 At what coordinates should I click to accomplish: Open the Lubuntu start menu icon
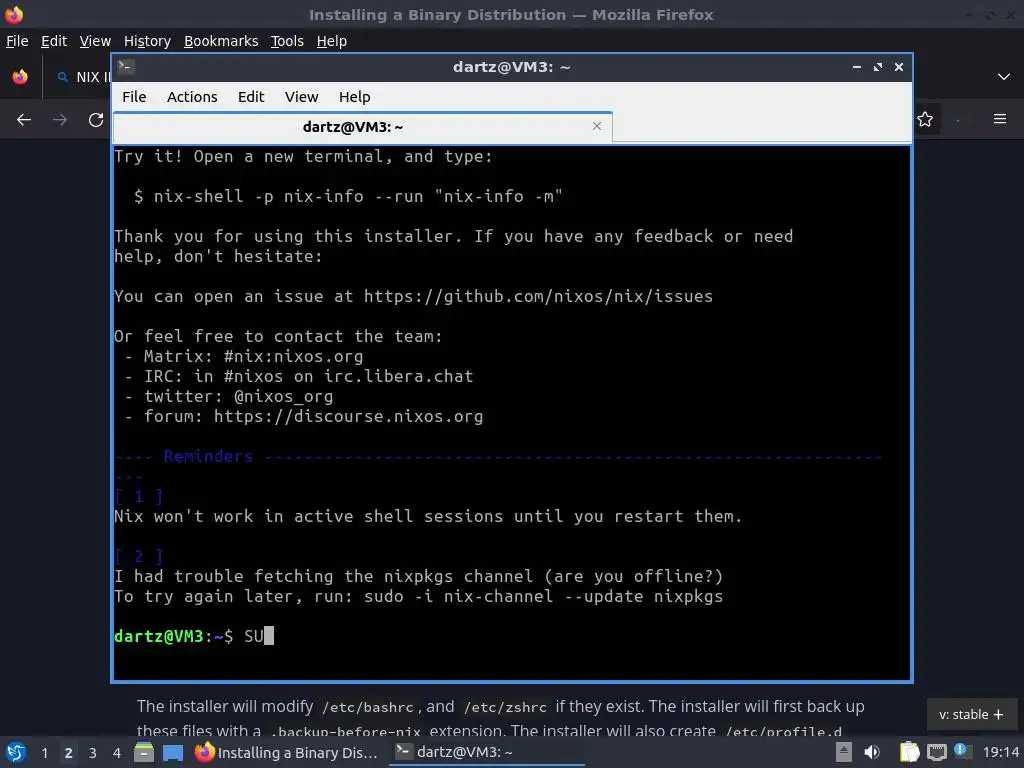pos(16,752)
